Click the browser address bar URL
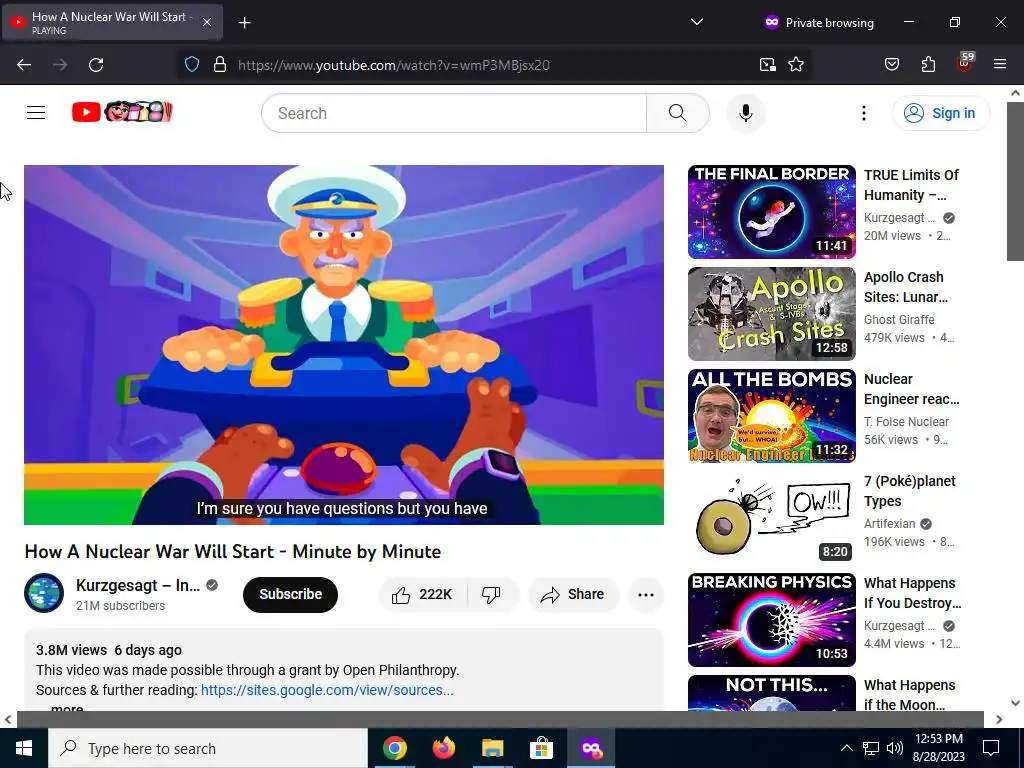Screen dimensions: 1024x768 click(x=394, y=65)
